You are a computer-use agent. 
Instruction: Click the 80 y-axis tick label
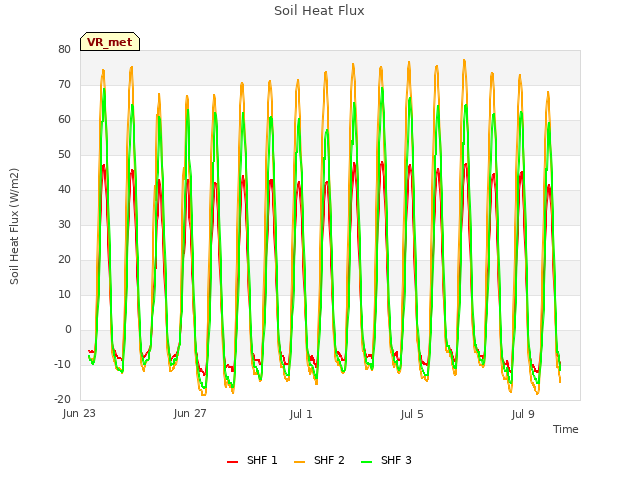64,49
